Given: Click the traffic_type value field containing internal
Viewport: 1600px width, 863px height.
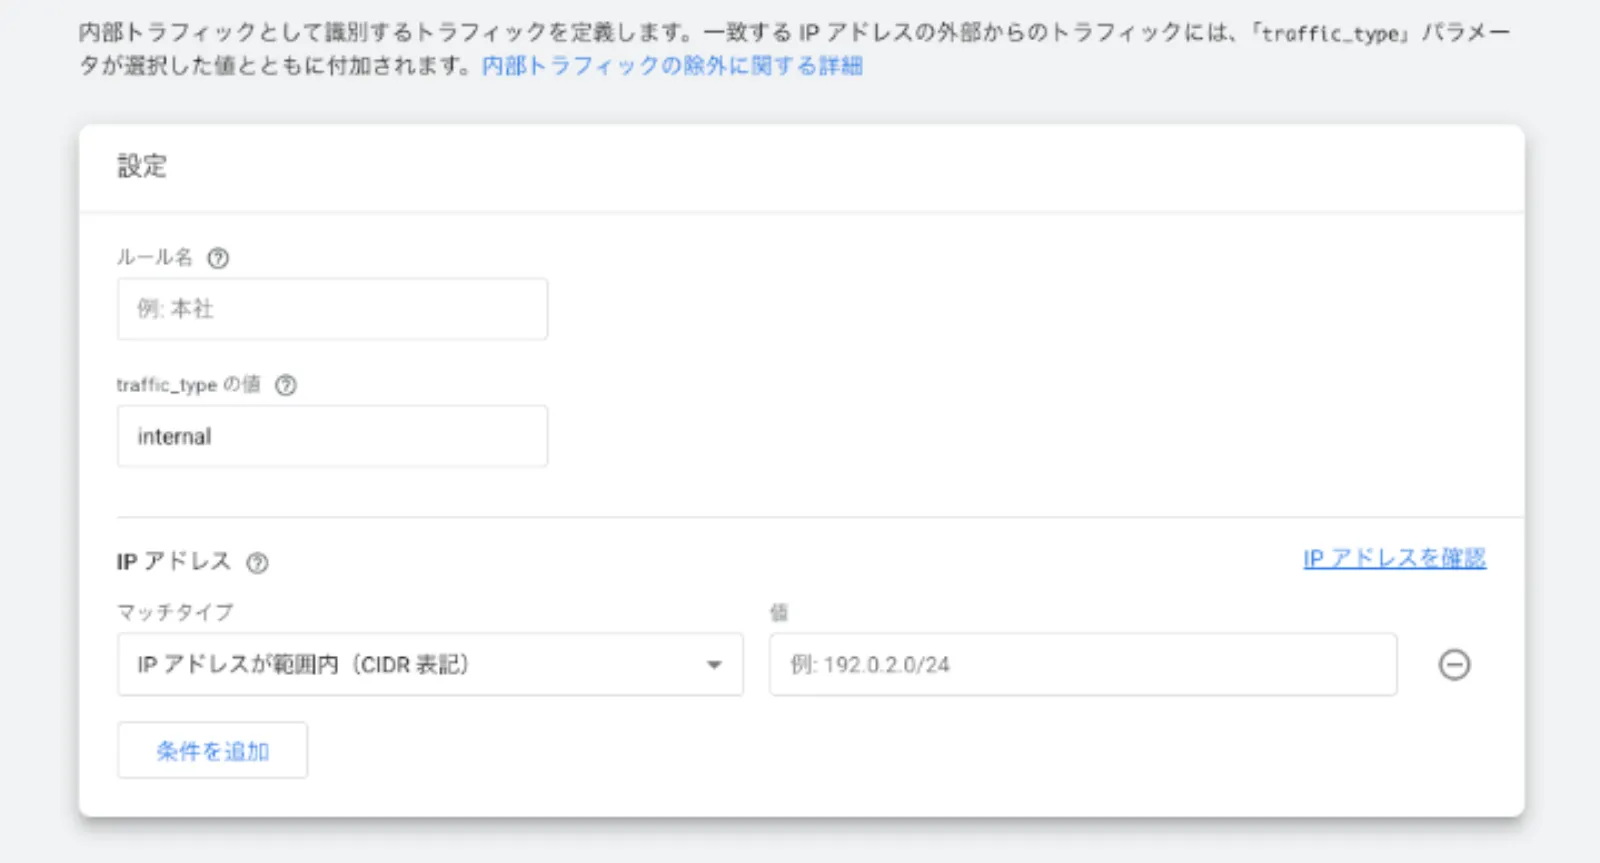Looking at the screenshot, I should pyautogui.click(x=332, y=436).
